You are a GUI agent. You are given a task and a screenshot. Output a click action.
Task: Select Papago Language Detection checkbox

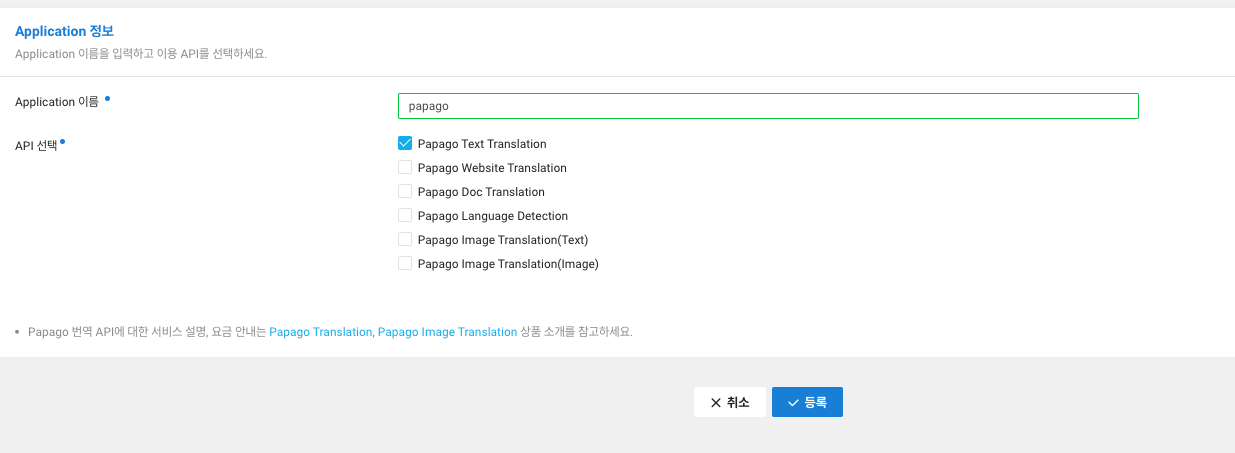[405, 215]
